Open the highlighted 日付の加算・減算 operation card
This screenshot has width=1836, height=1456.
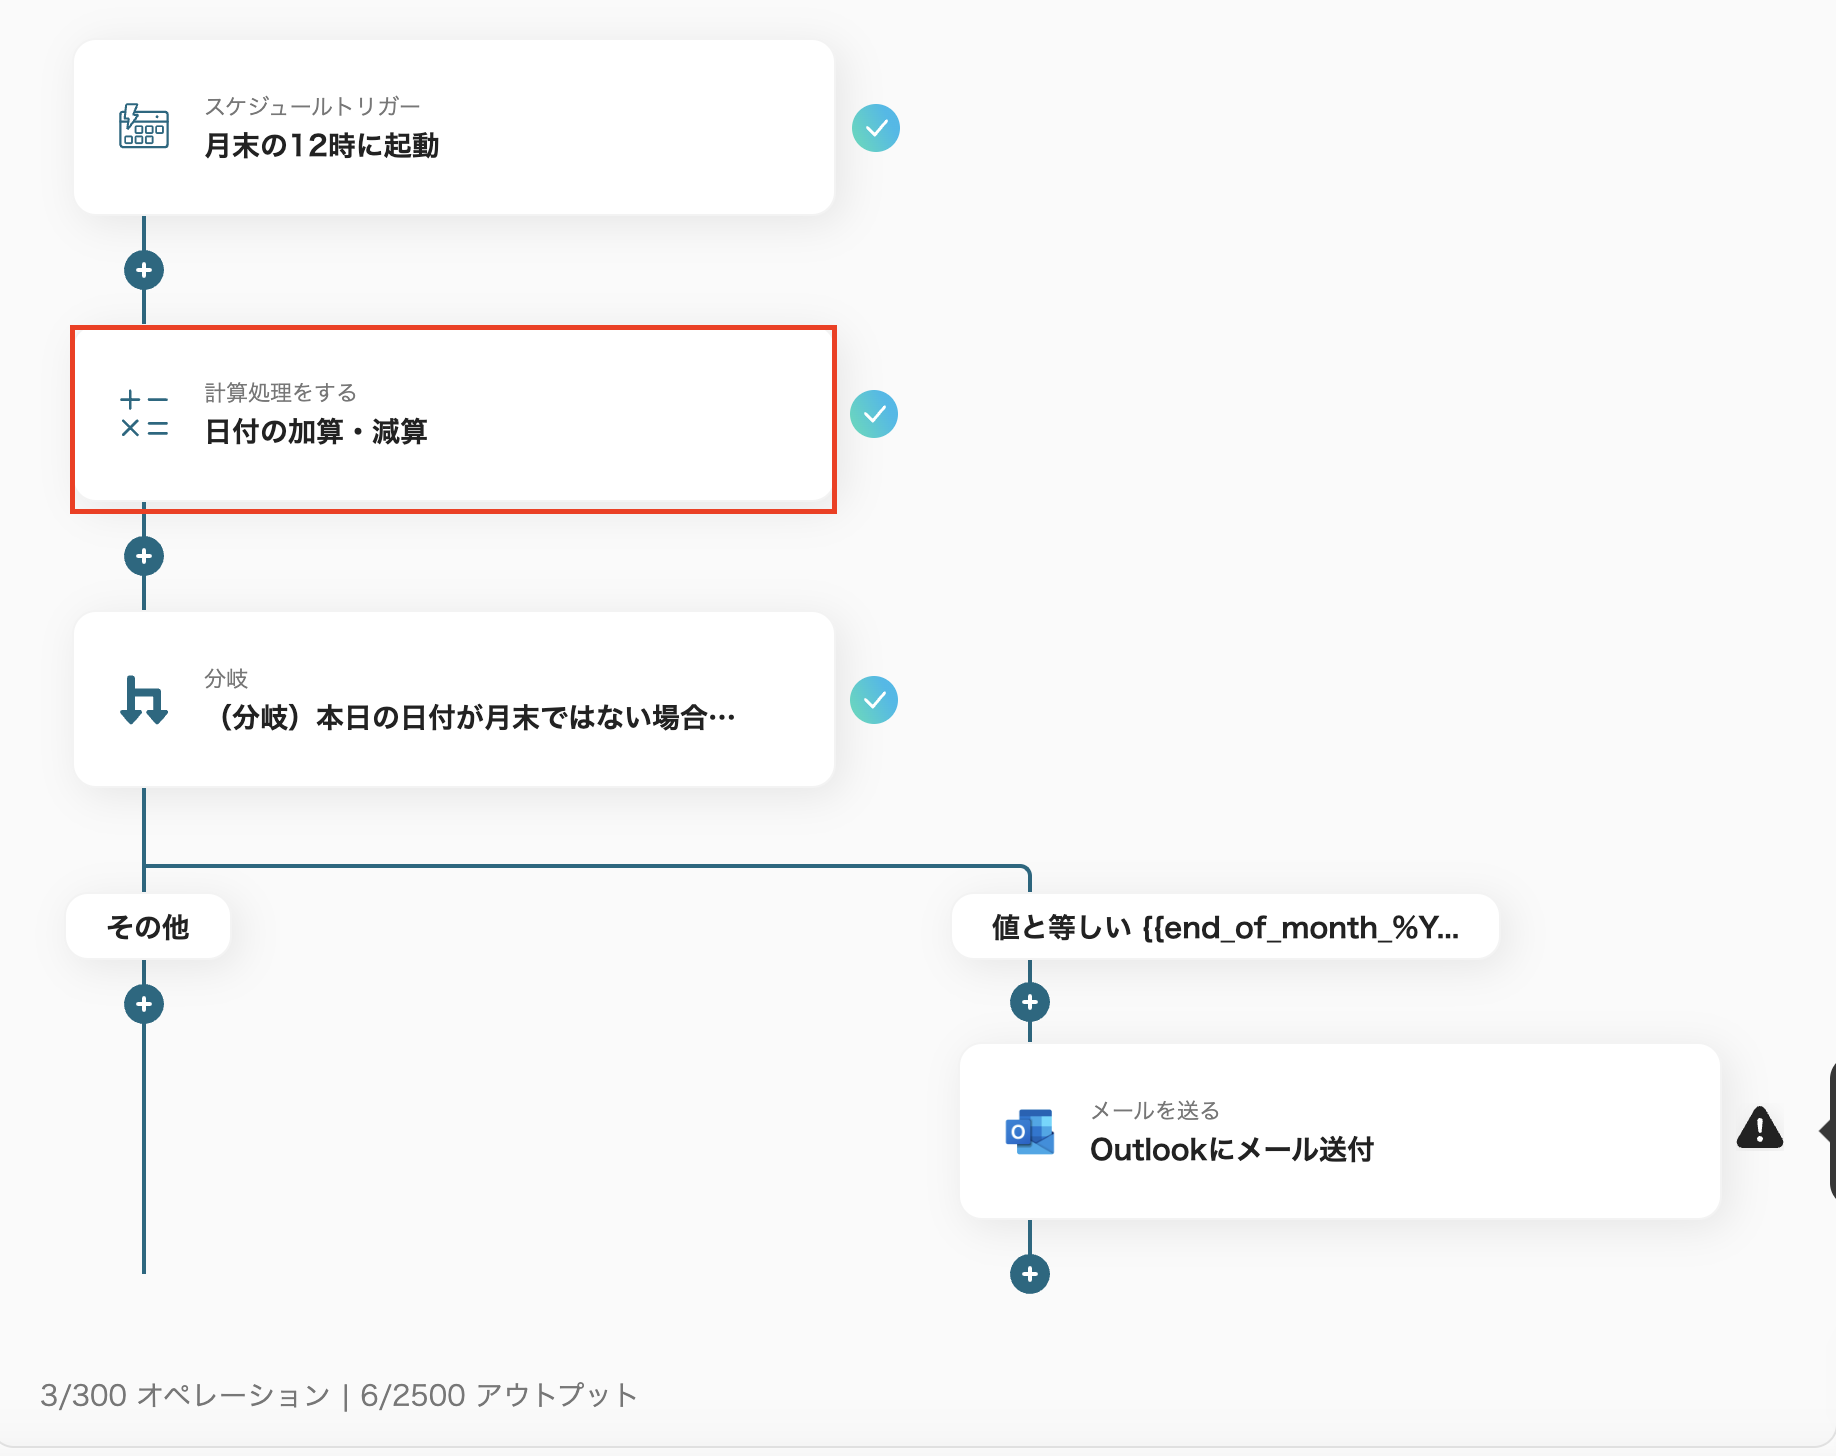pyautogui.click(x=452, y=414)
